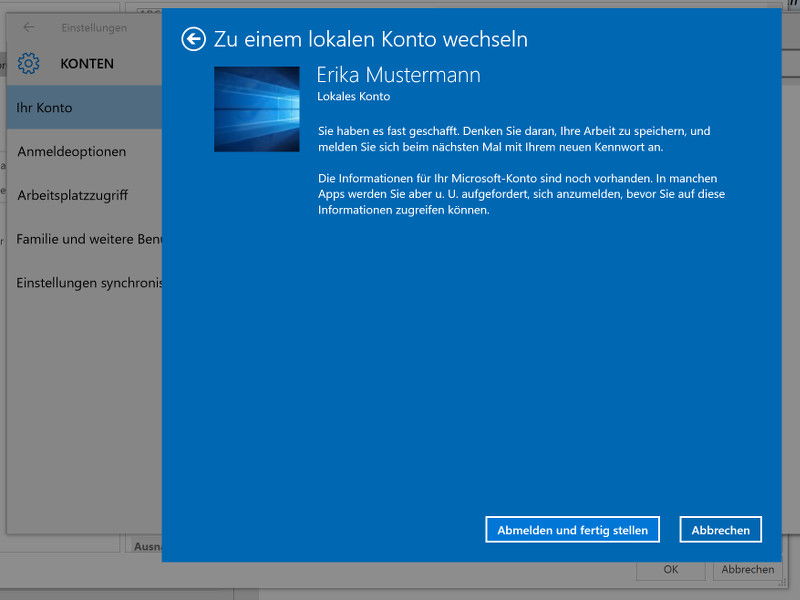The image size is (800, 600).
Task: Open Arbeitsplatzzugriff in the sidebar
Action: point(84,195)
